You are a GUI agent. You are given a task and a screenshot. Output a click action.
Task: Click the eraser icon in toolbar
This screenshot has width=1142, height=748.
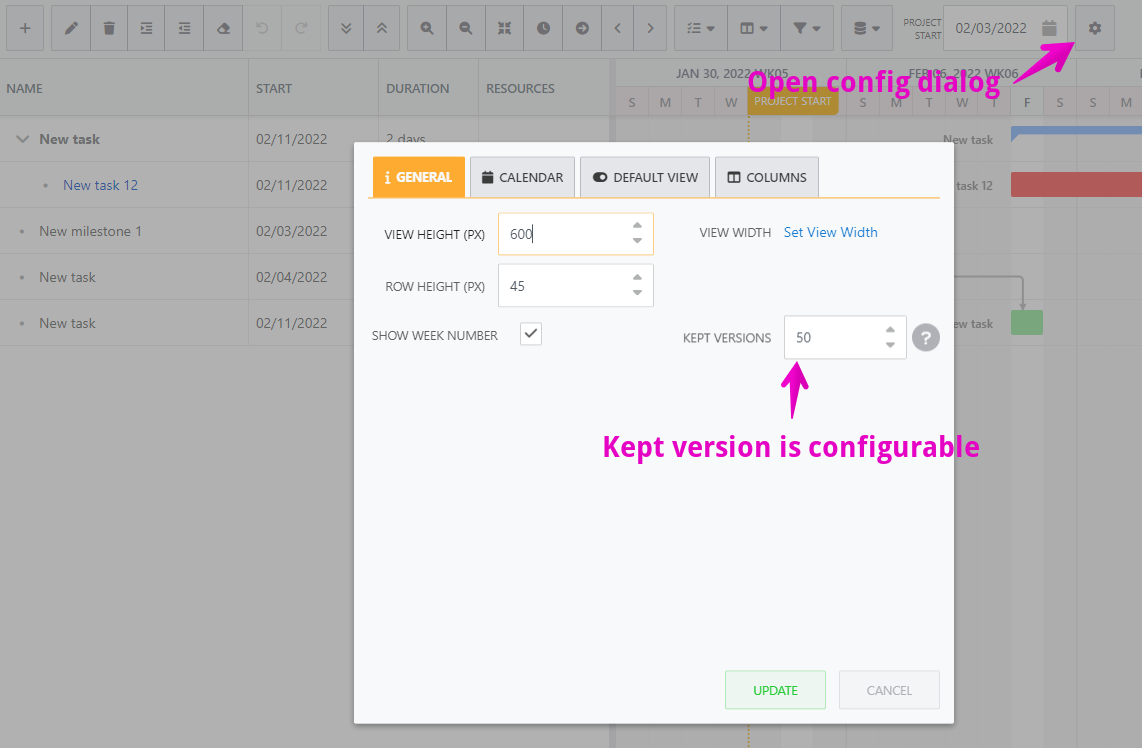coord(224,28)
